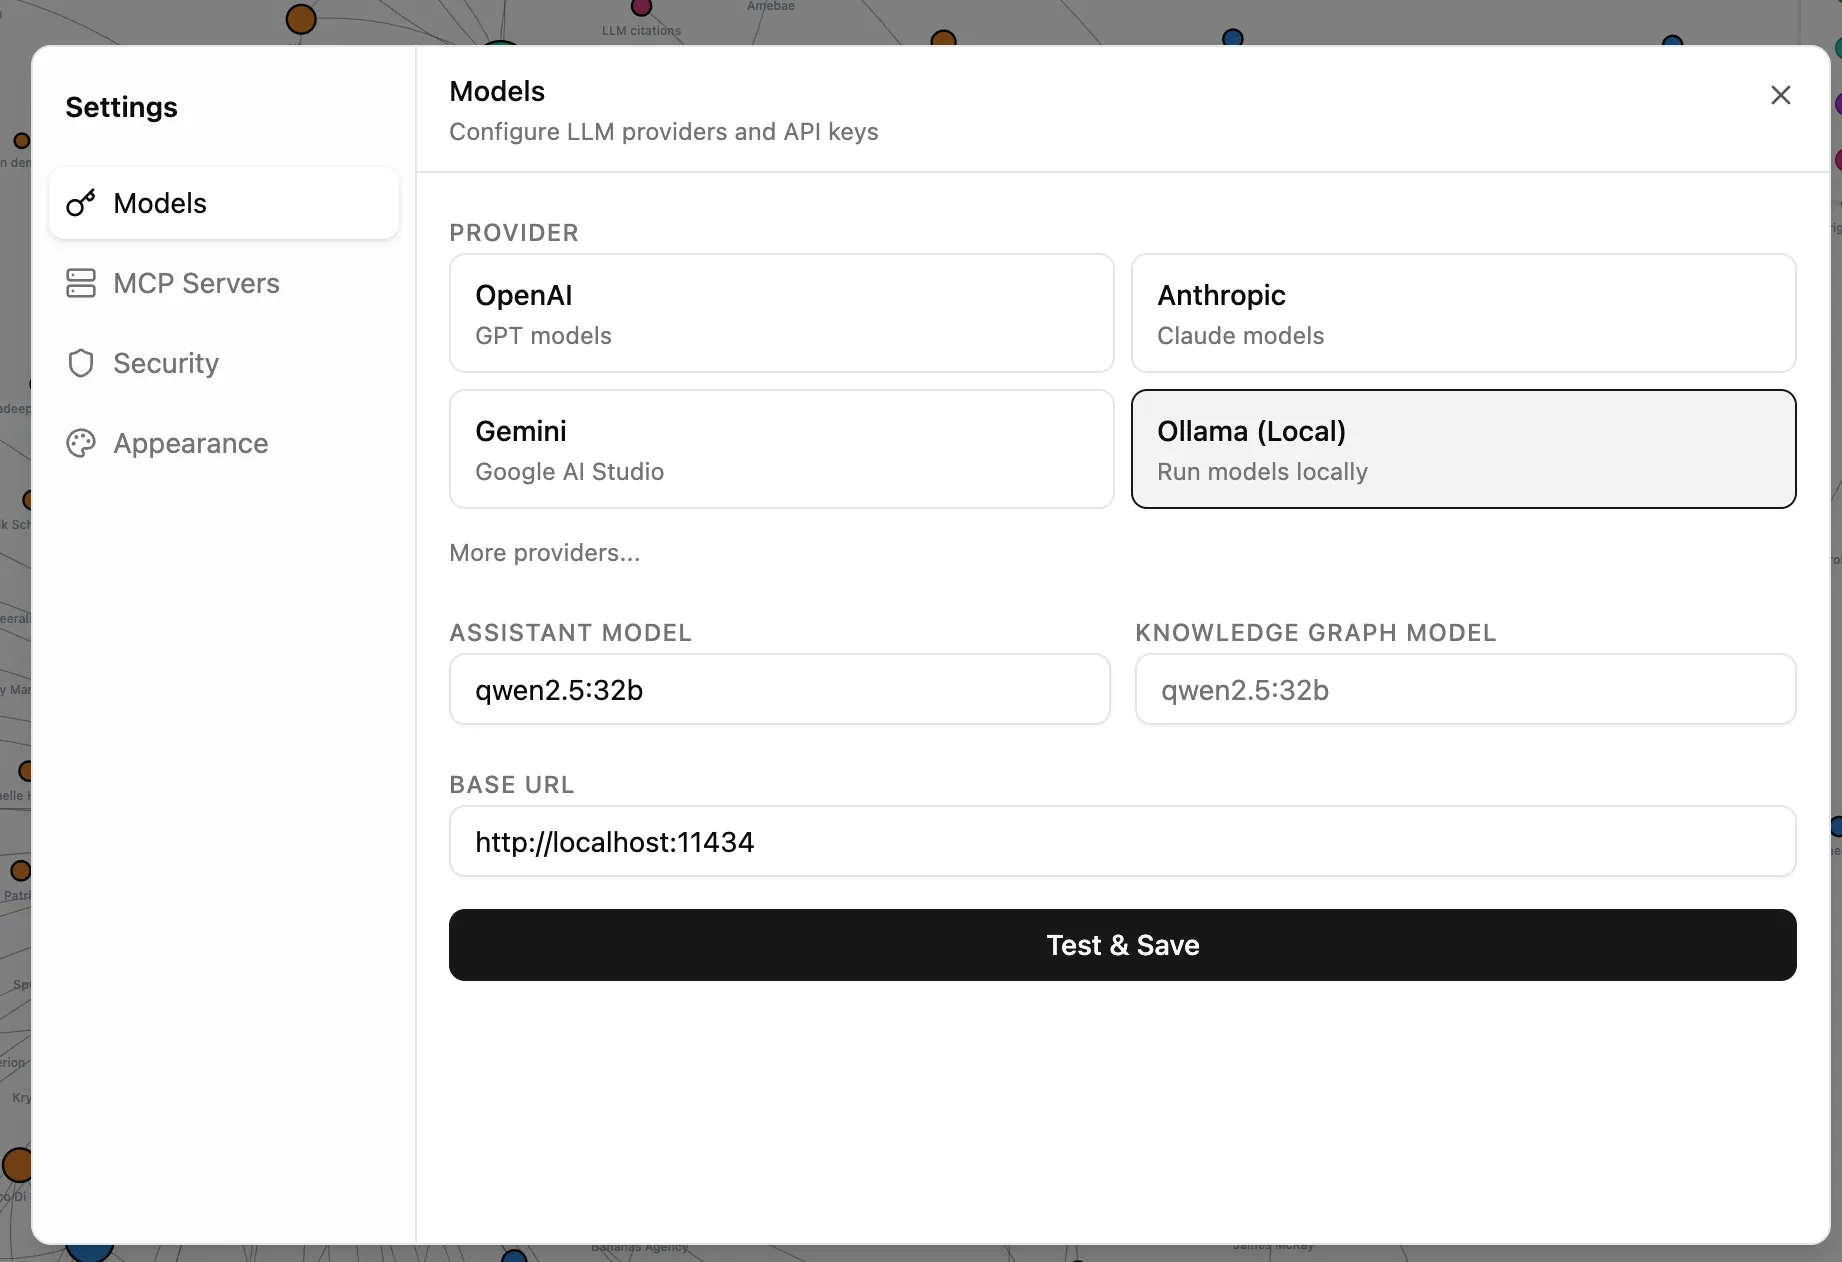Click the key icon beside Models
The width and height of the screenshot is (1842, 1262).
tap(81, 203)
